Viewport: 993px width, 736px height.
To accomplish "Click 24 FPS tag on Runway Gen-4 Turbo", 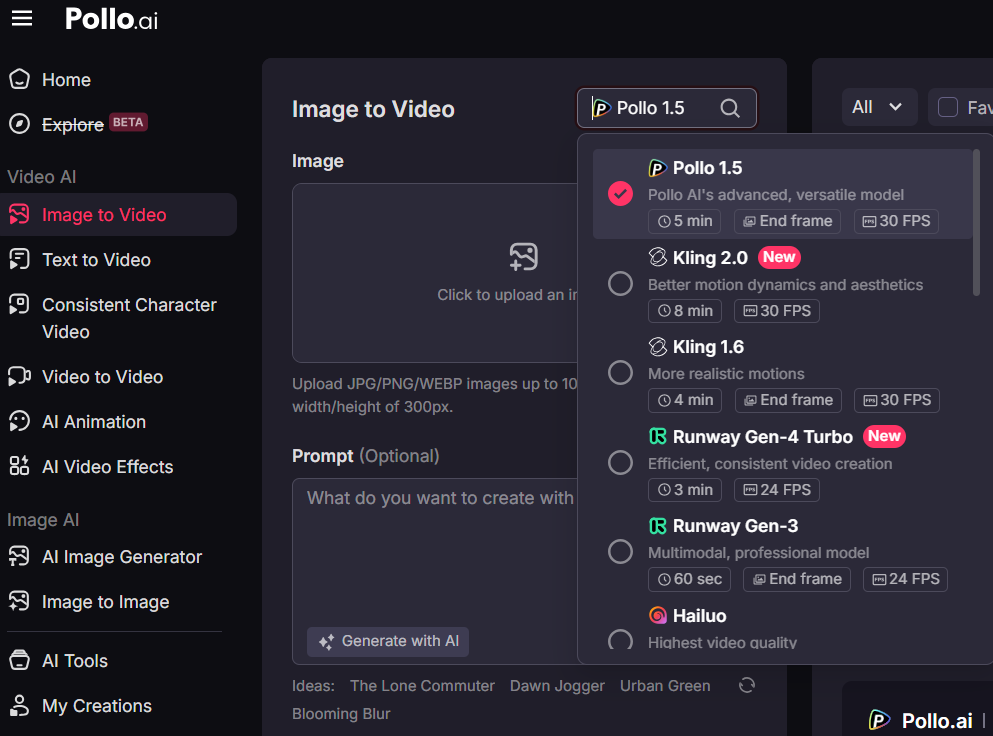I will pyautogui.click(x=777, y=490).
